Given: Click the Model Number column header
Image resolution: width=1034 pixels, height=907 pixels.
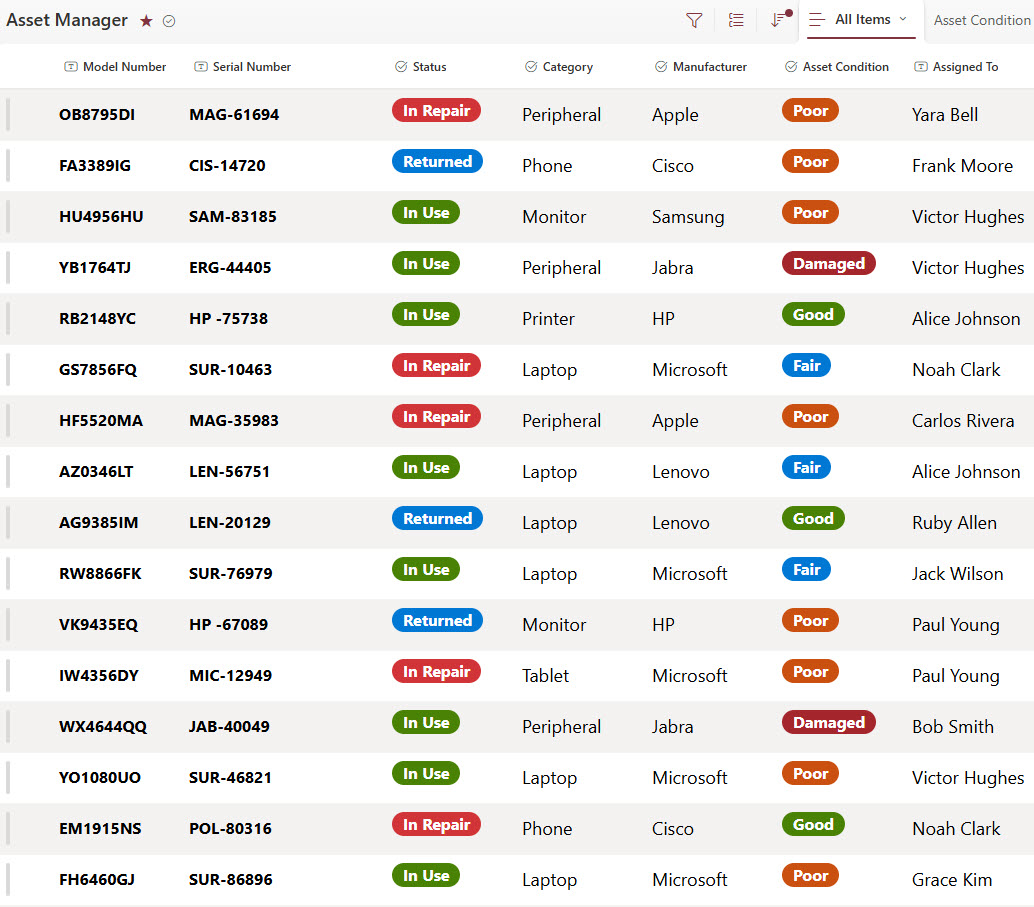Looking at the screenshot, I should (115, 67).
